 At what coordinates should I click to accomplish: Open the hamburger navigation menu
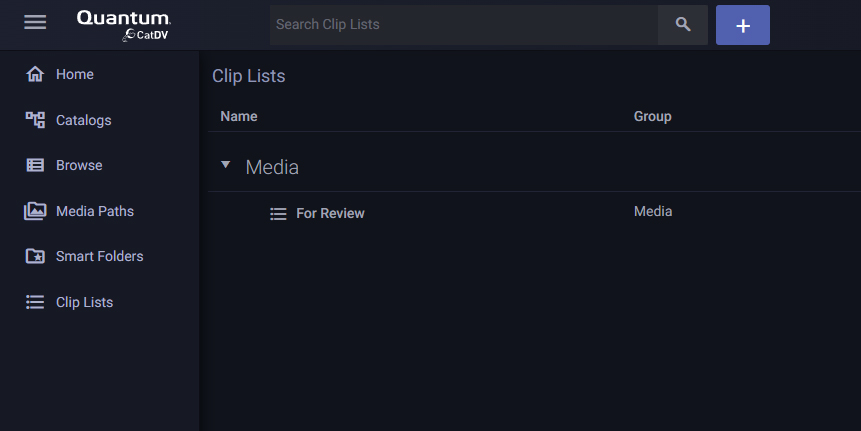pos(35,23)
